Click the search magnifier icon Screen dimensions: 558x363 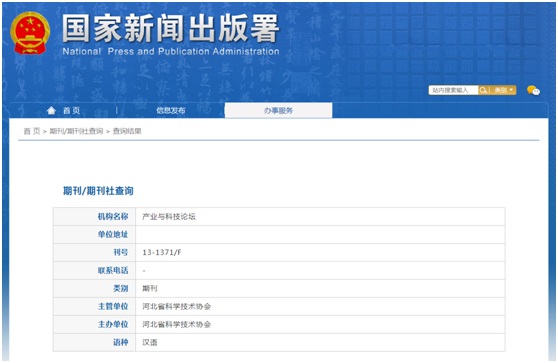[483, 90]
